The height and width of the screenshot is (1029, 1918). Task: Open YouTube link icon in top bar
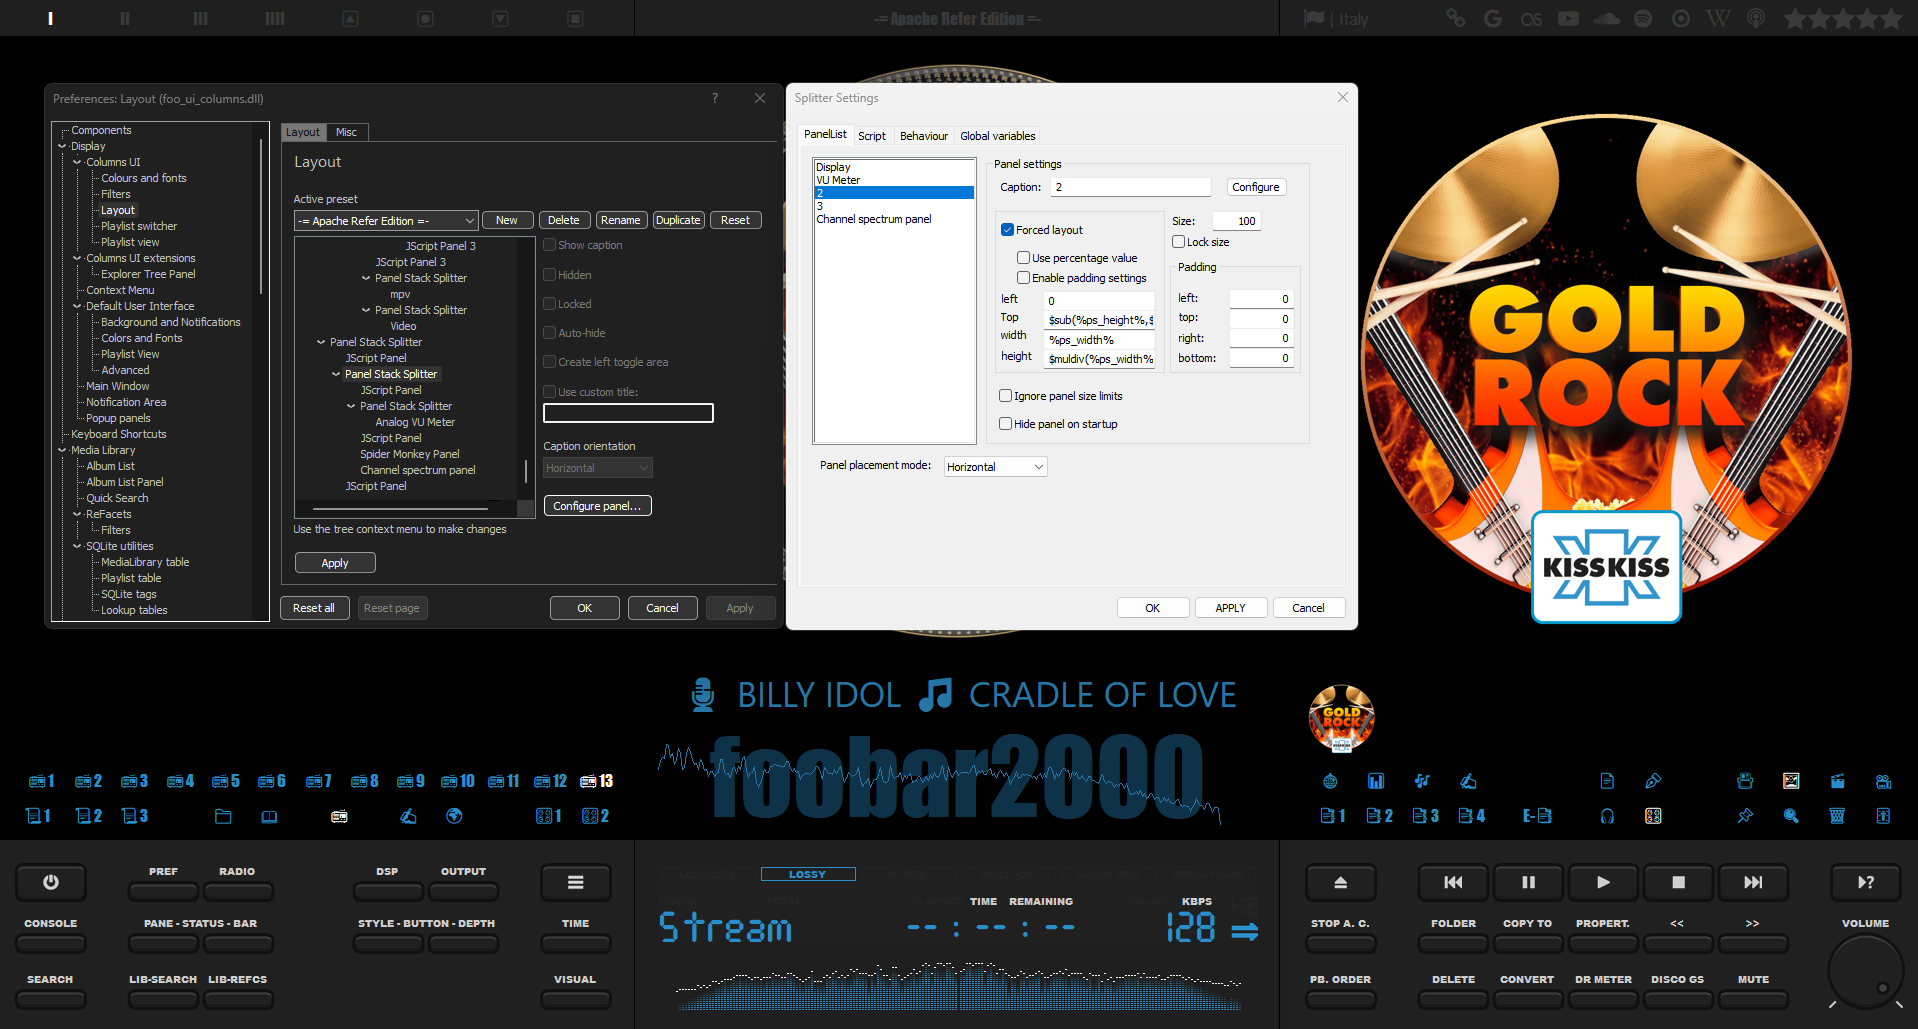pos(1568,18)
